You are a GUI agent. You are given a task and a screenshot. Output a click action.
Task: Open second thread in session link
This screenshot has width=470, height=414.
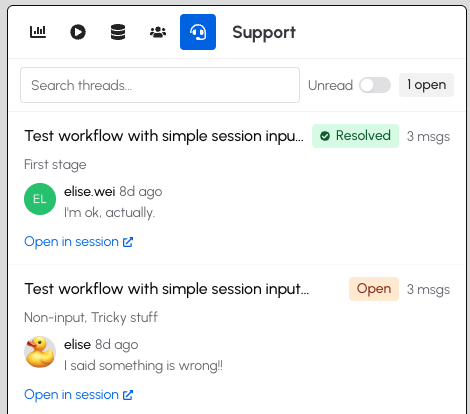[x=79, y=395]
